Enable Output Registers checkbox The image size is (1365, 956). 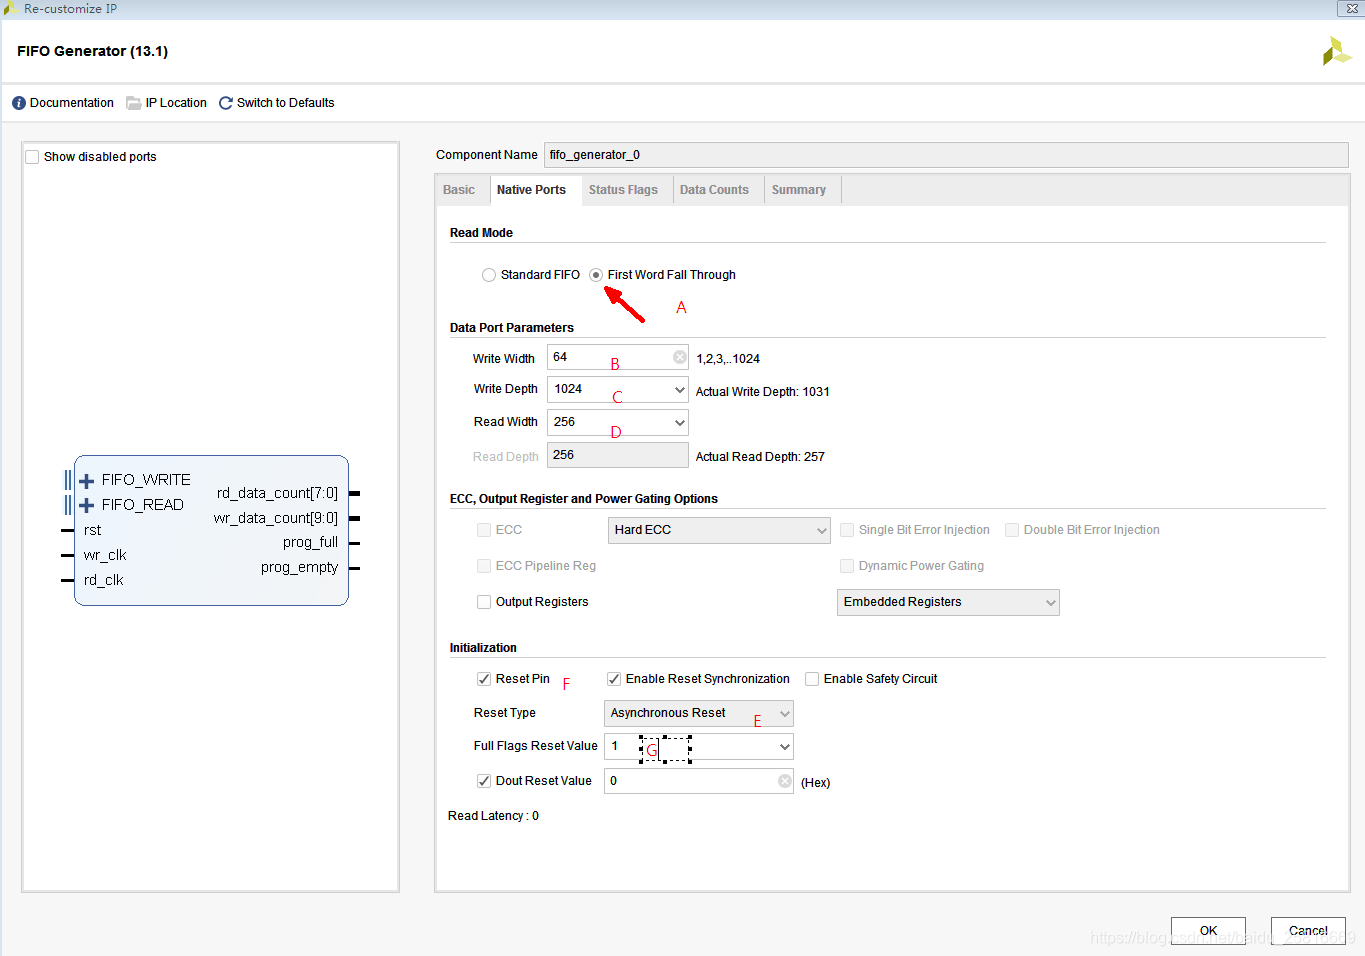(484, 602)
